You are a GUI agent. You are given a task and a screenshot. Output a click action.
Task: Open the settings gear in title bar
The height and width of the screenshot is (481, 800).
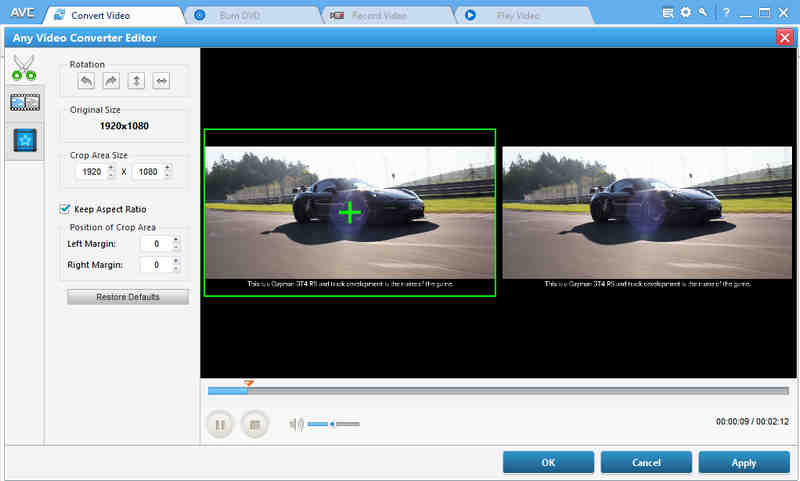coord(686,12)
